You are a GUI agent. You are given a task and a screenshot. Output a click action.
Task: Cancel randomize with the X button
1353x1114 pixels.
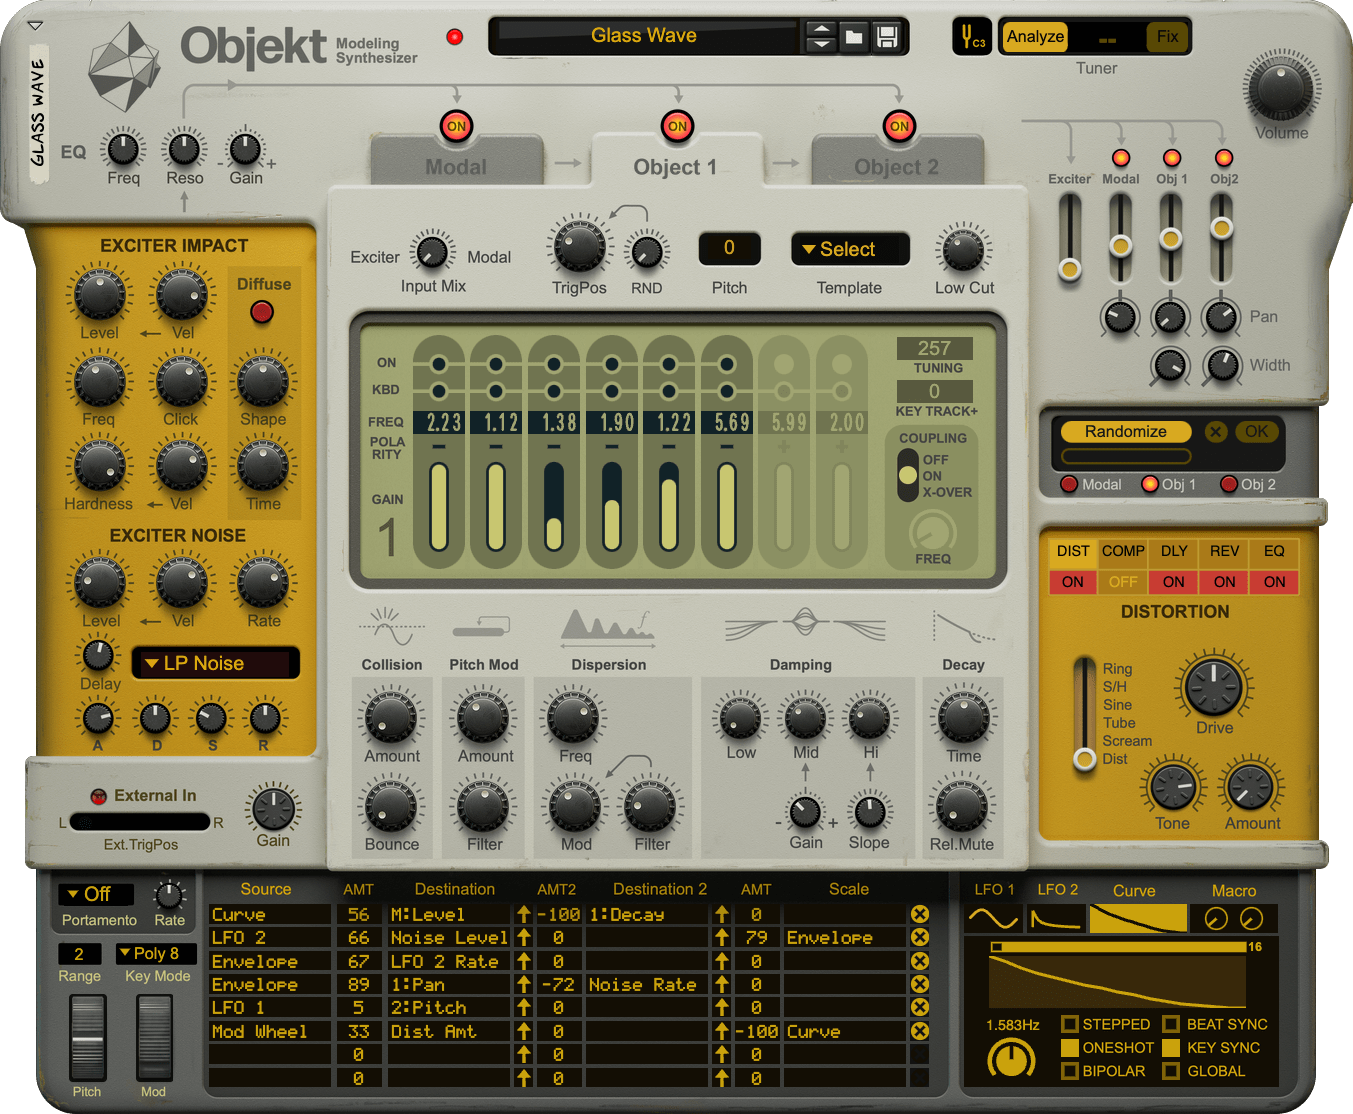pyautogui.click(x=1215, y=432)
